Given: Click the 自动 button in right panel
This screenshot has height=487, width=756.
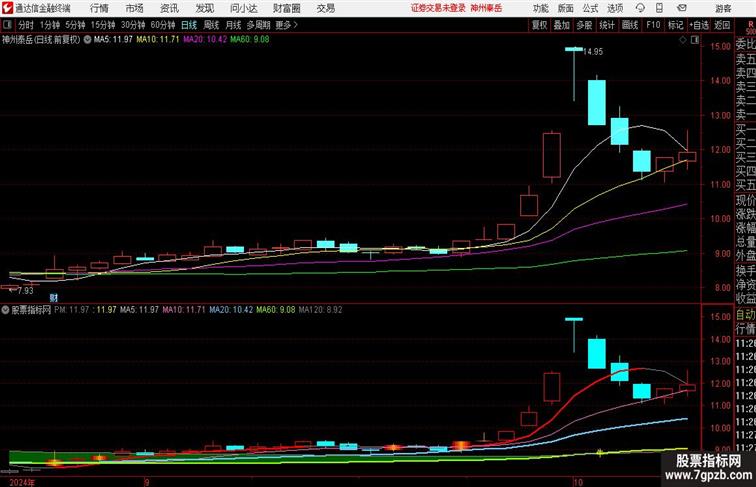Looking at the screenshot, I should (745, 314).
